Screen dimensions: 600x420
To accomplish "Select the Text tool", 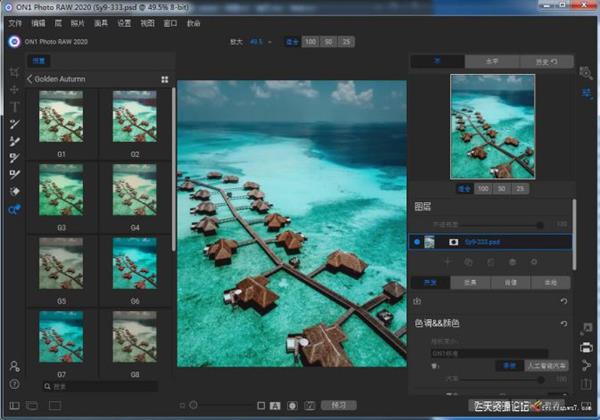I will click(14, 107).
